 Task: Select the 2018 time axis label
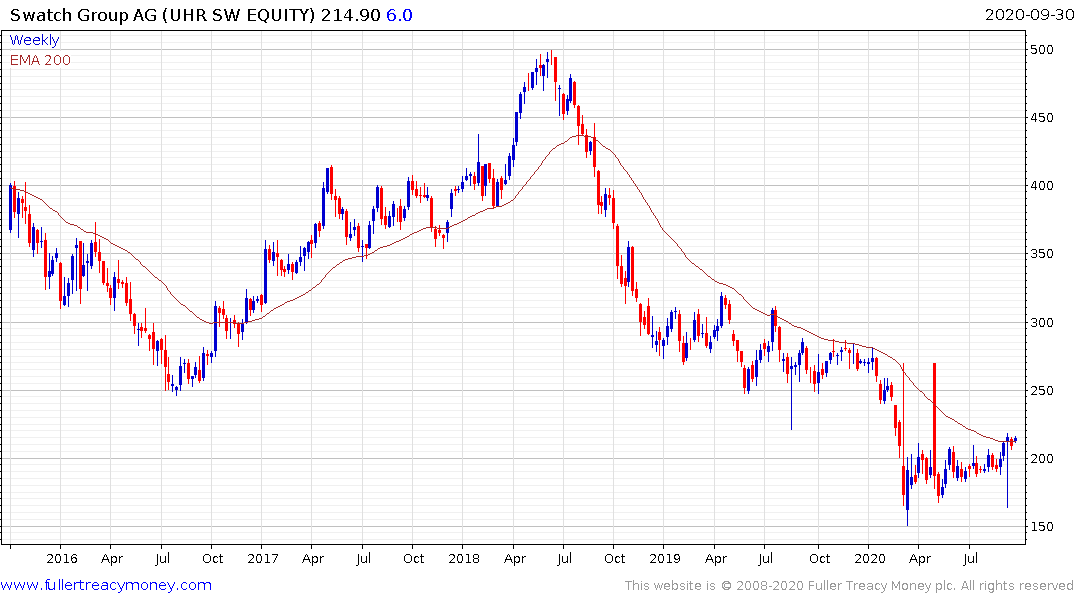(464, 558)
